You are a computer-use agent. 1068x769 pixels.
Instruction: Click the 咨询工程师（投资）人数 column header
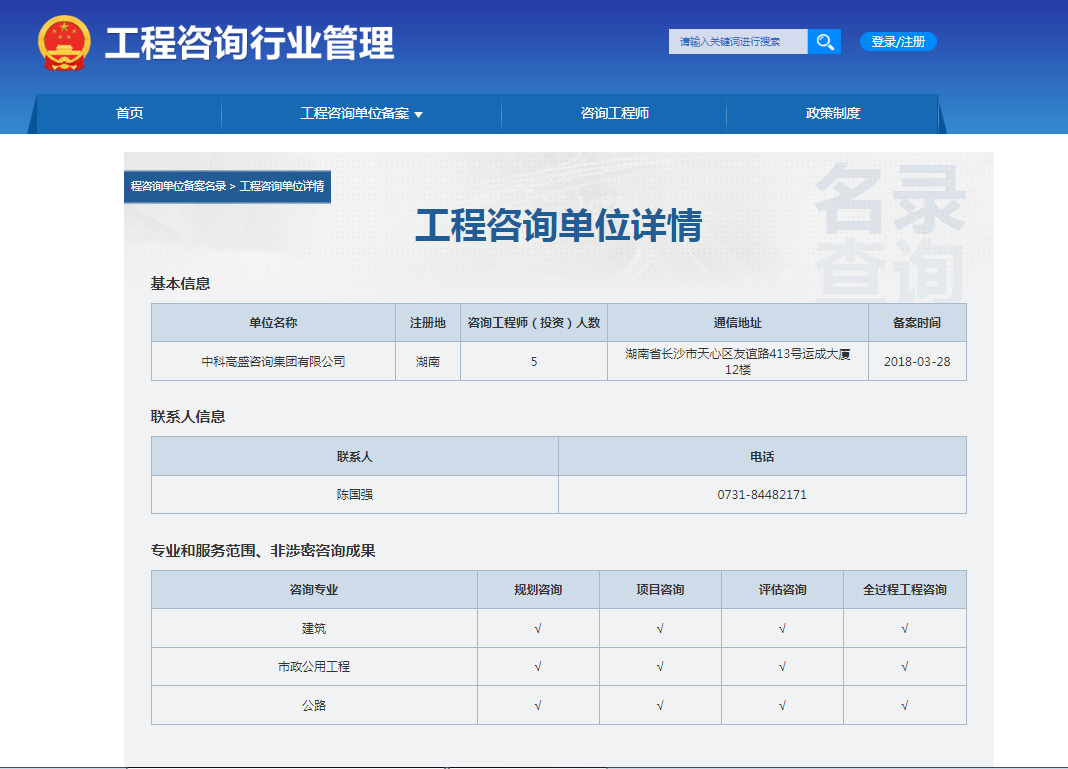[x=534, y=323]
